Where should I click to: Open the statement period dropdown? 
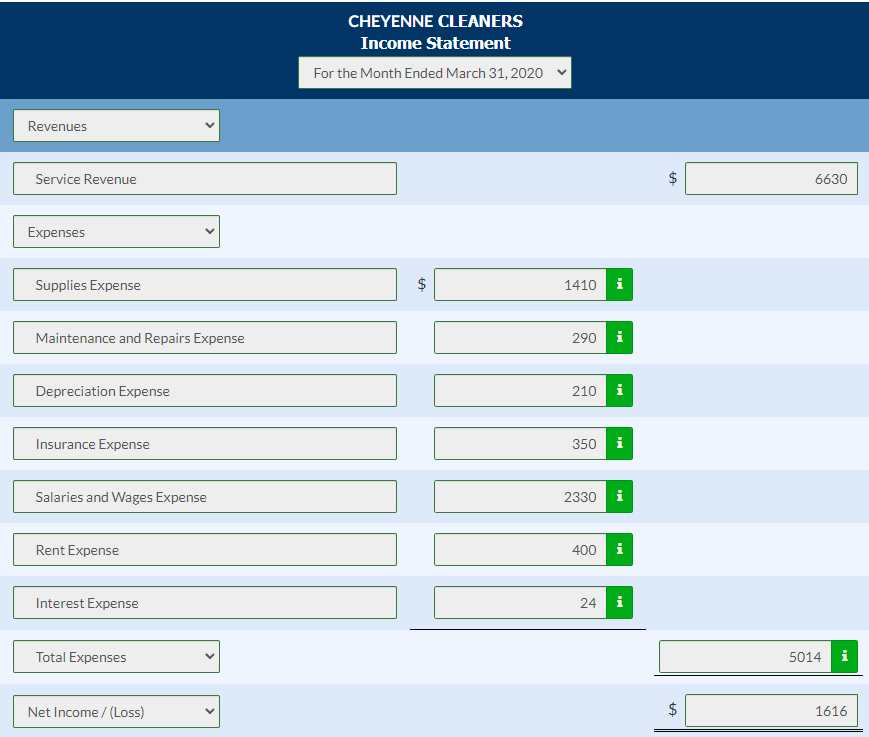pos(434,72)
